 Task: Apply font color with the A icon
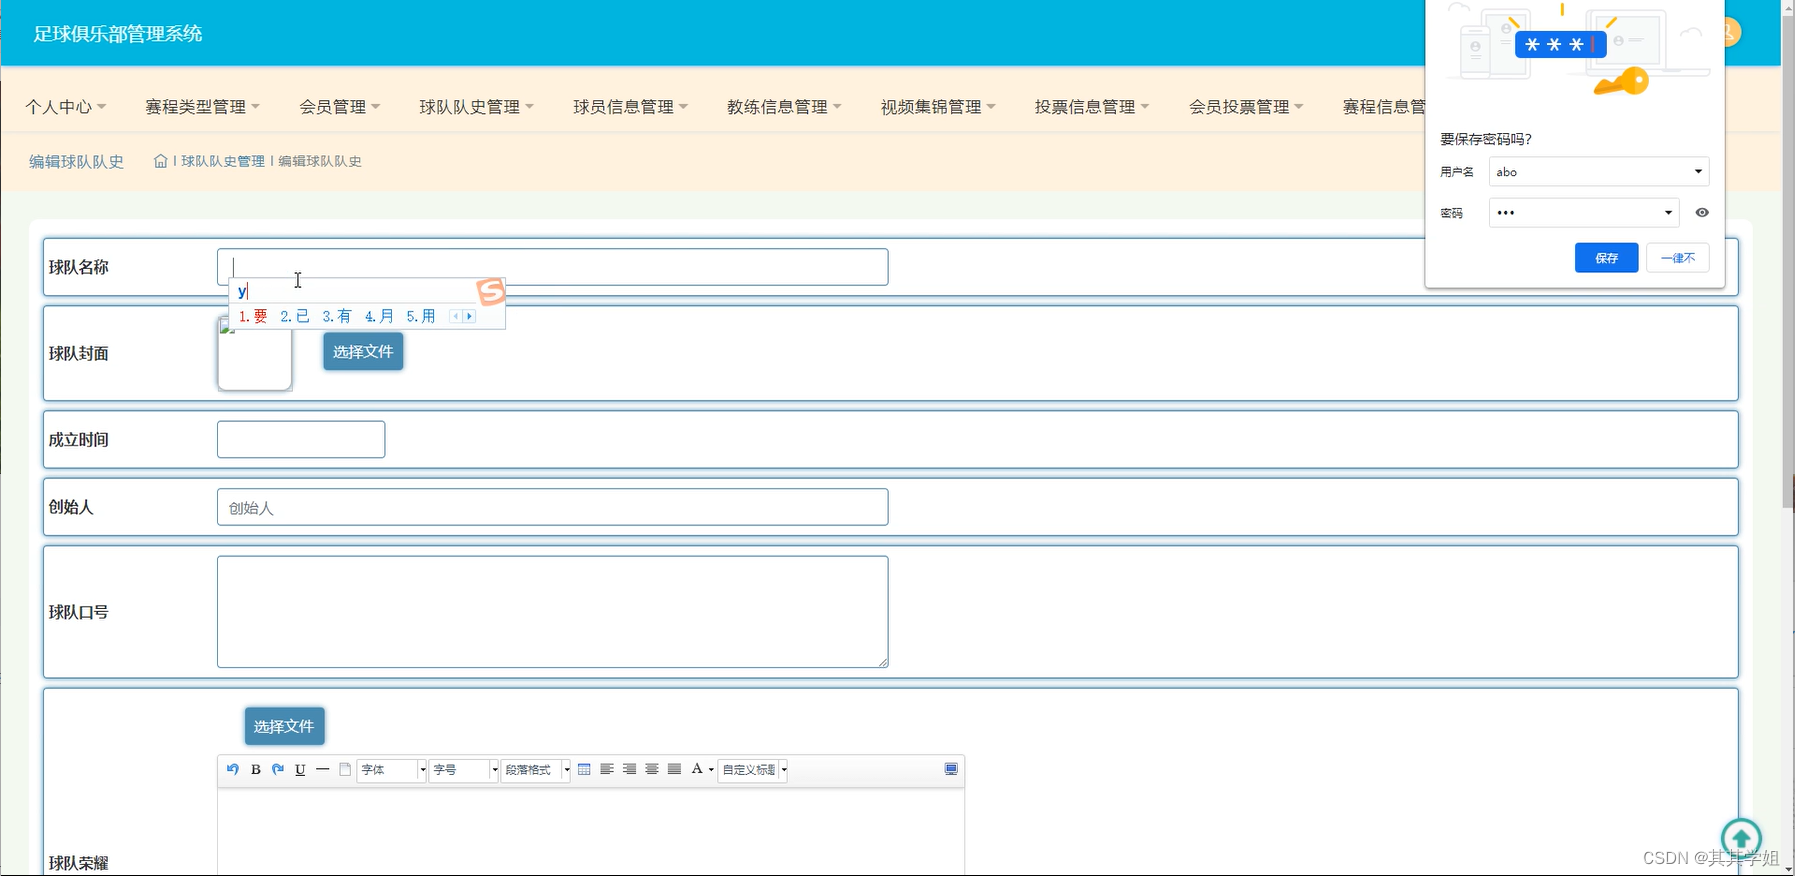(x=697, y=769)
